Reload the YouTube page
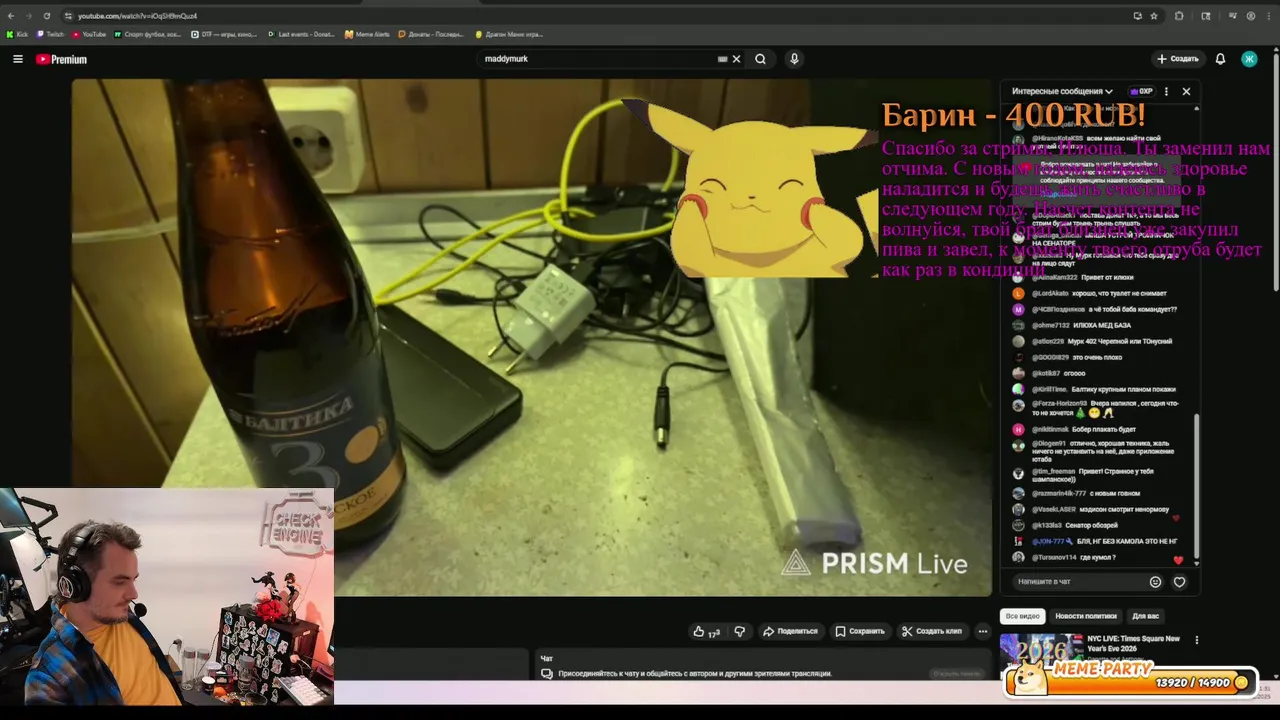Image resolution: width=1280 pixels, height=720 pixels. click(x=46, y=16)
